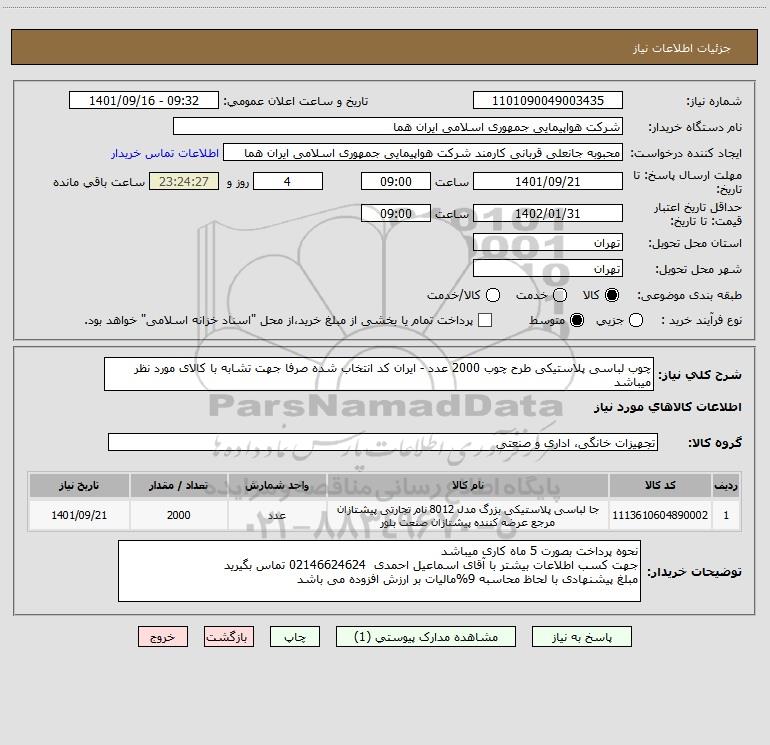
Task: Click the خروج exit button
Action: pyautogui.click(x=163, y=637)
